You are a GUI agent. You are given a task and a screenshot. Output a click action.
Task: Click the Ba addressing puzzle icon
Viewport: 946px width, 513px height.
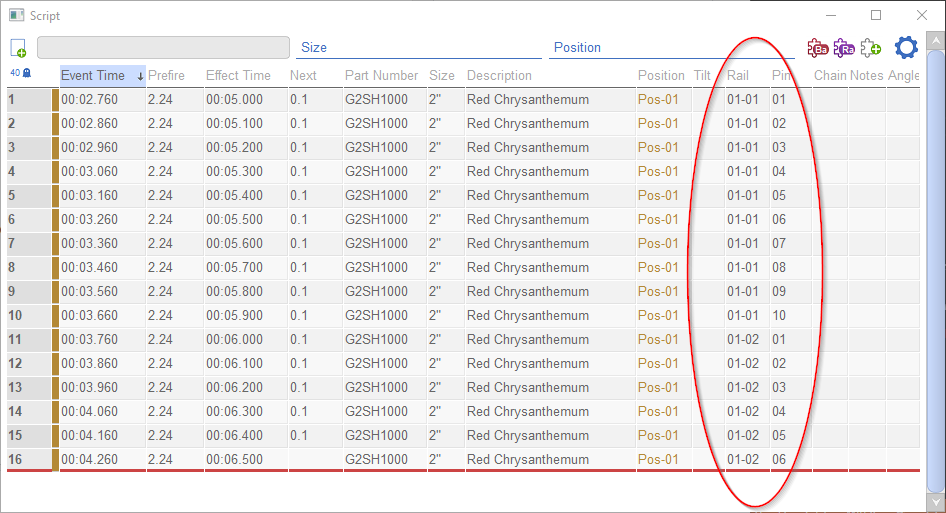pyautogui.click(x=818, y=48)
